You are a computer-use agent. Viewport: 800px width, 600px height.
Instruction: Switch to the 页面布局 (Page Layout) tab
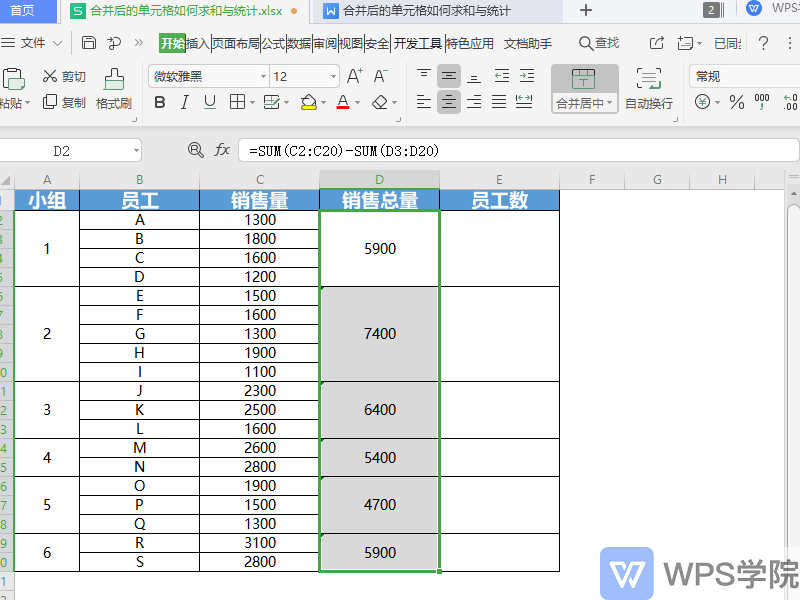pyautogui.click(x=236, y=43)
